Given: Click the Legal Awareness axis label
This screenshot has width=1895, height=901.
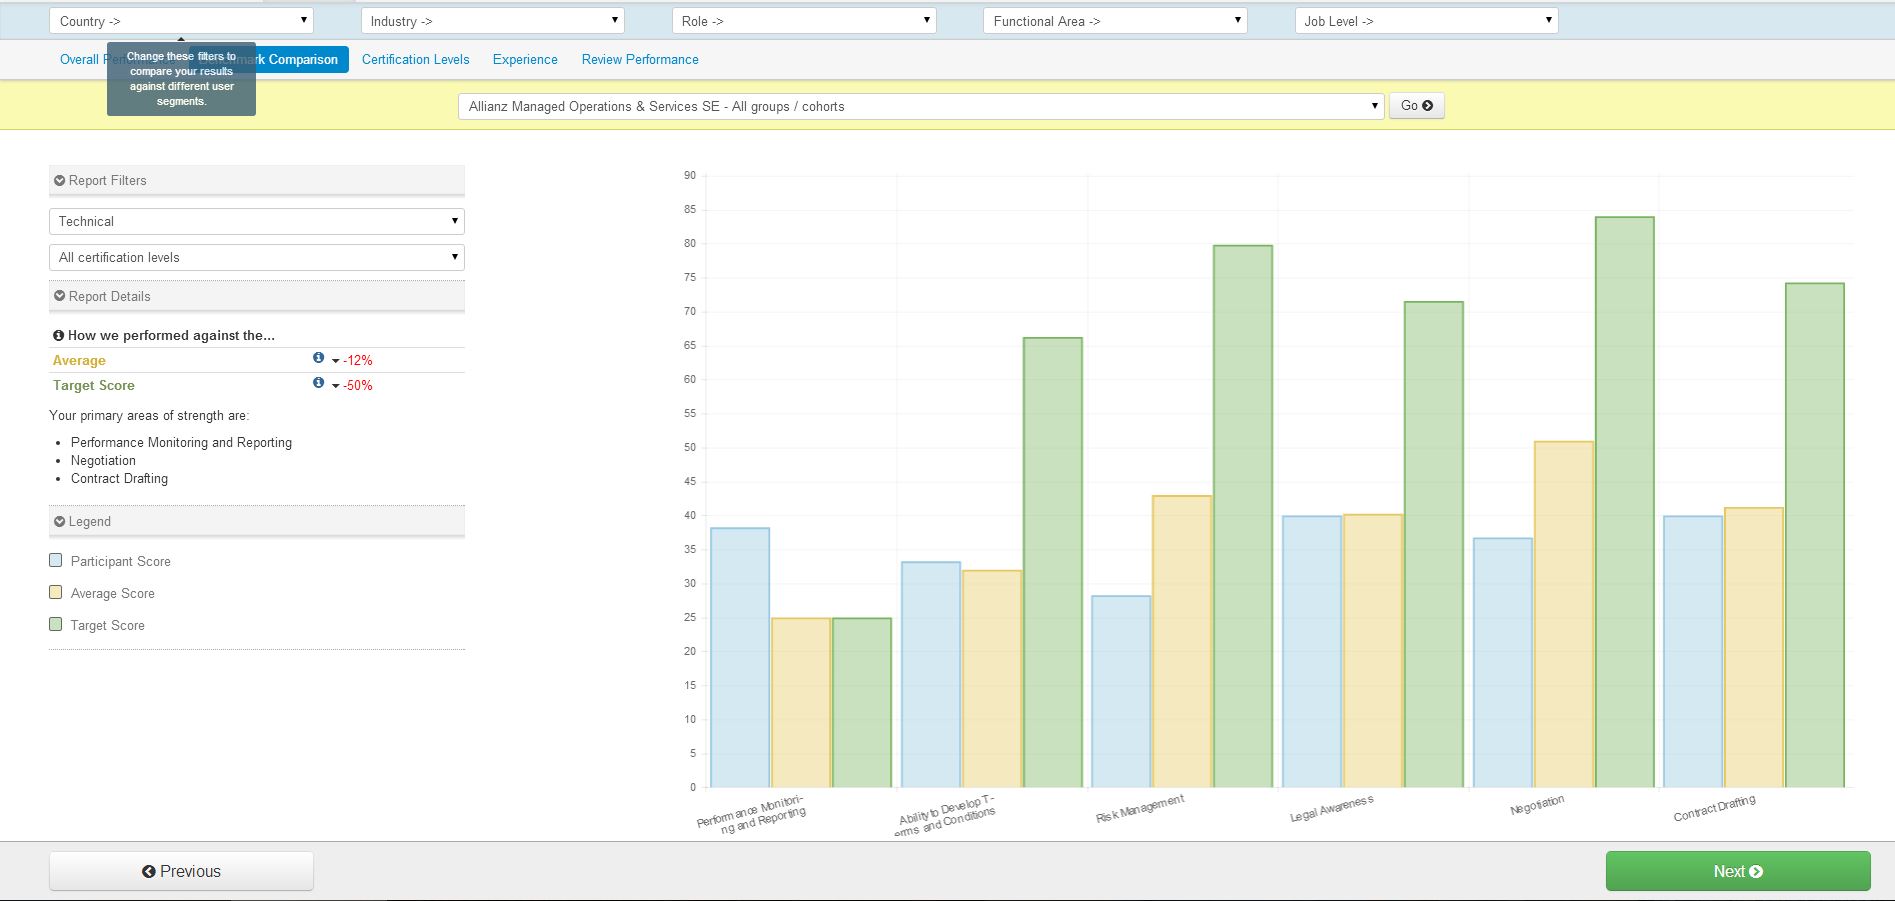Looking at the screenshot, I should click(x=1331, y=809).
